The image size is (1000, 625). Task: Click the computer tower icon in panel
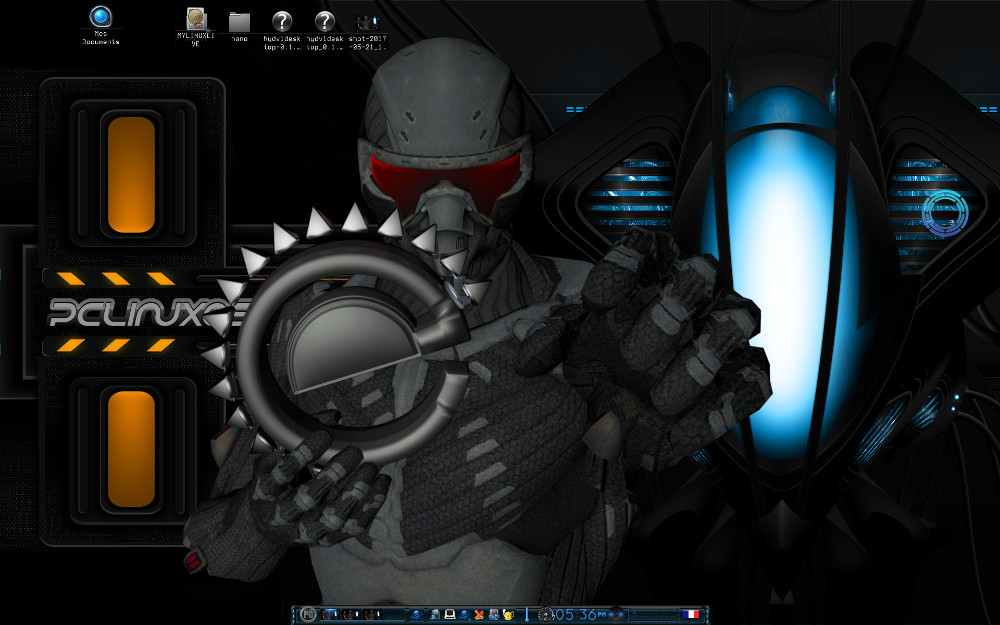tap(435, 614)
